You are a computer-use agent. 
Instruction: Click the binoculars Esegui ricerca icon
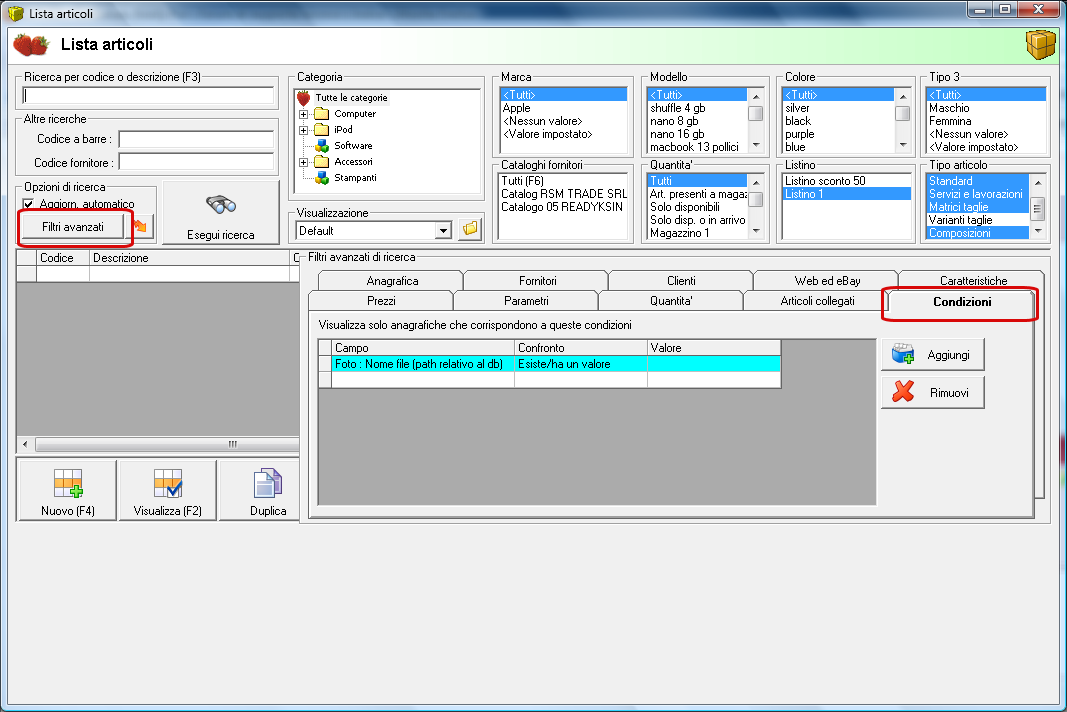coord(220,204)
